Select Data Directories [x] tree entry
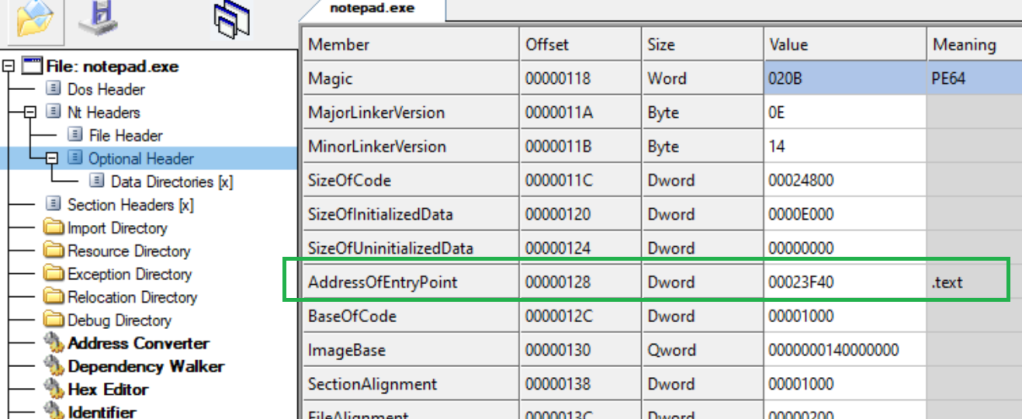The width and height of the screenshot is (1022, 419). pyautogui.click(x=172, y=182)
